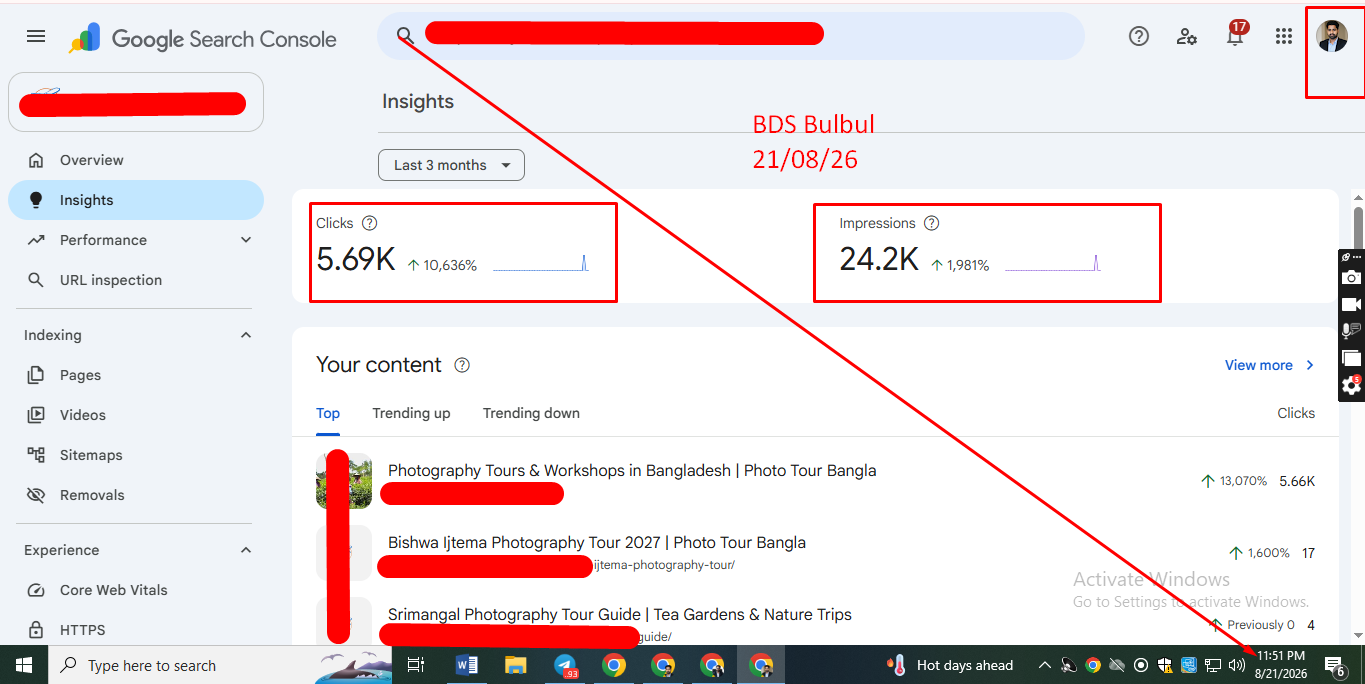Click the video record icon in side widget
This screenshot has width=1365, height=684.
point(1351,304)
